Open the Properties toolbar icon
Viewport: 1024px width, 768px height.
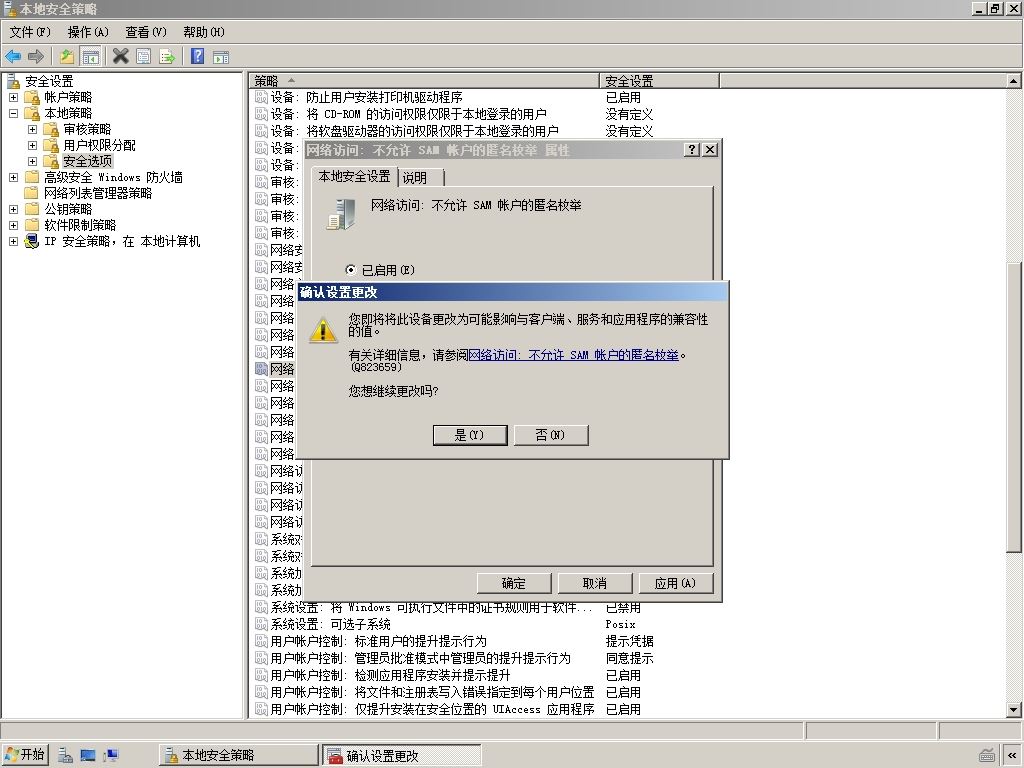pyautogui.click(x=144, y=57)
